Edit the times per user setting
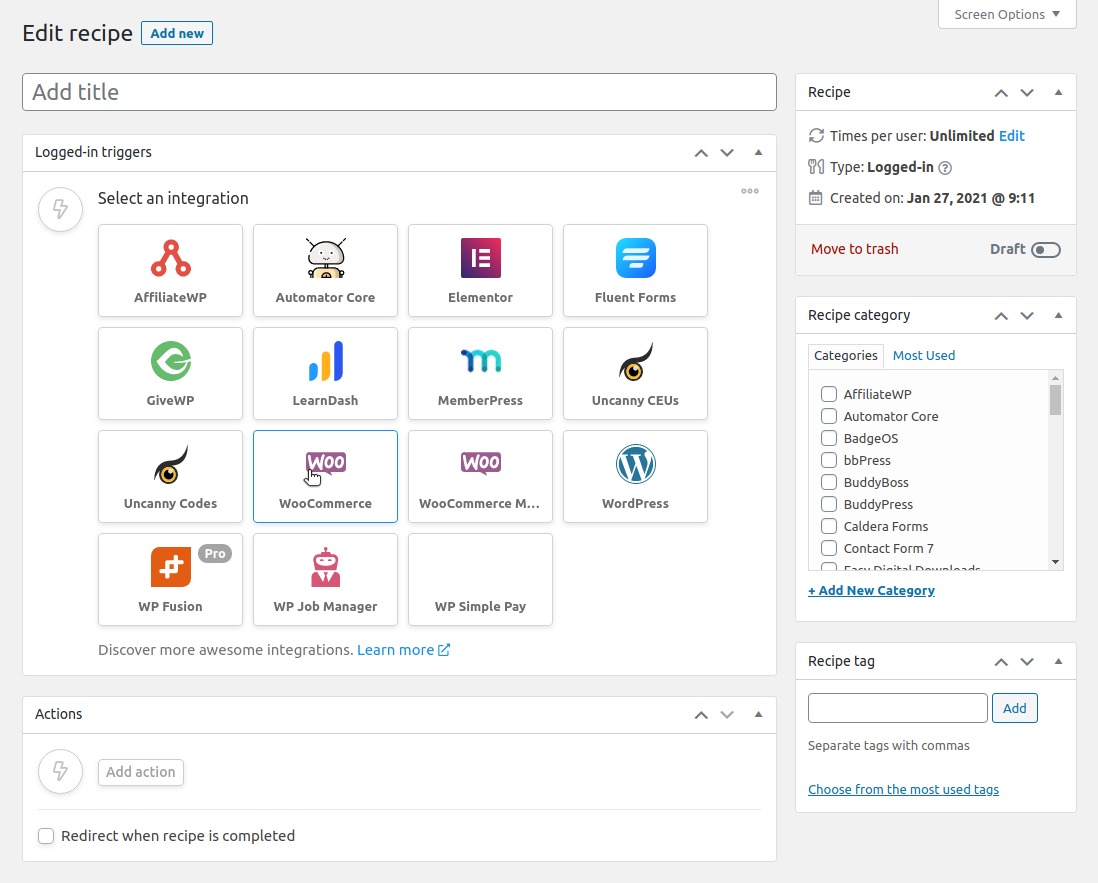This screenshot has width=1098, height=883. (x=1011, y=136)
